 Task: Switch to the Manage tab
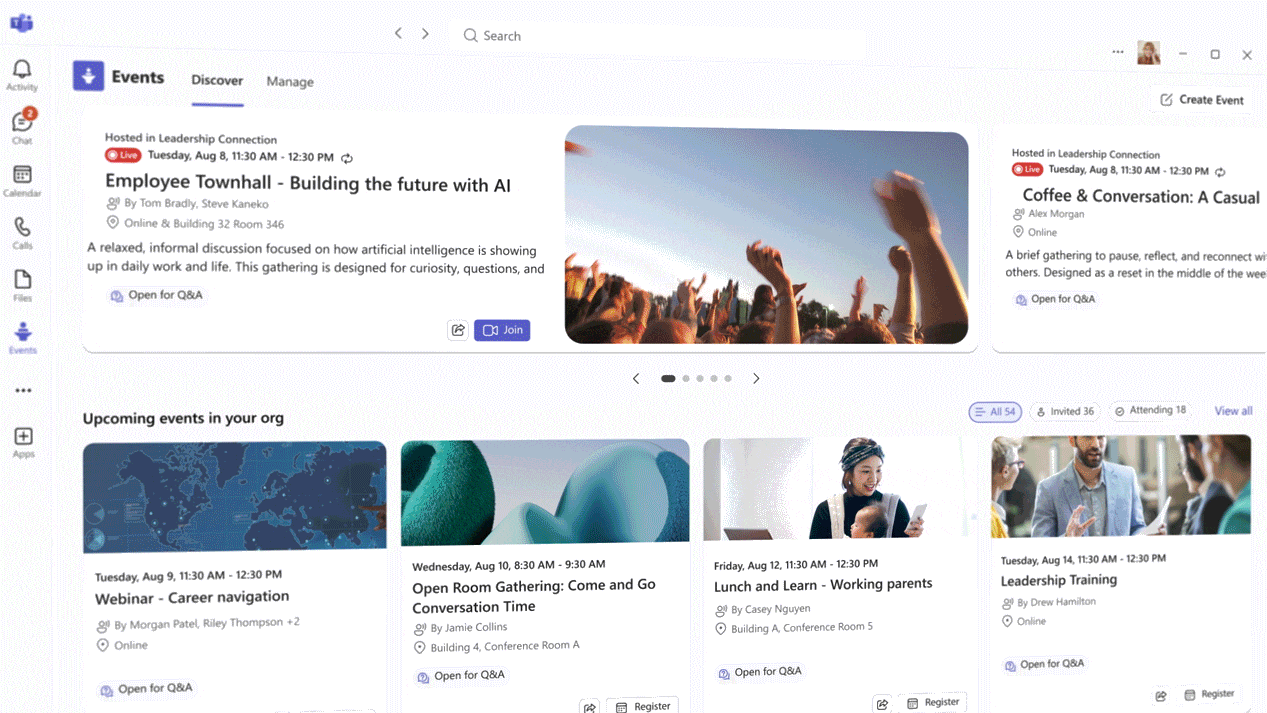[290, 82]
